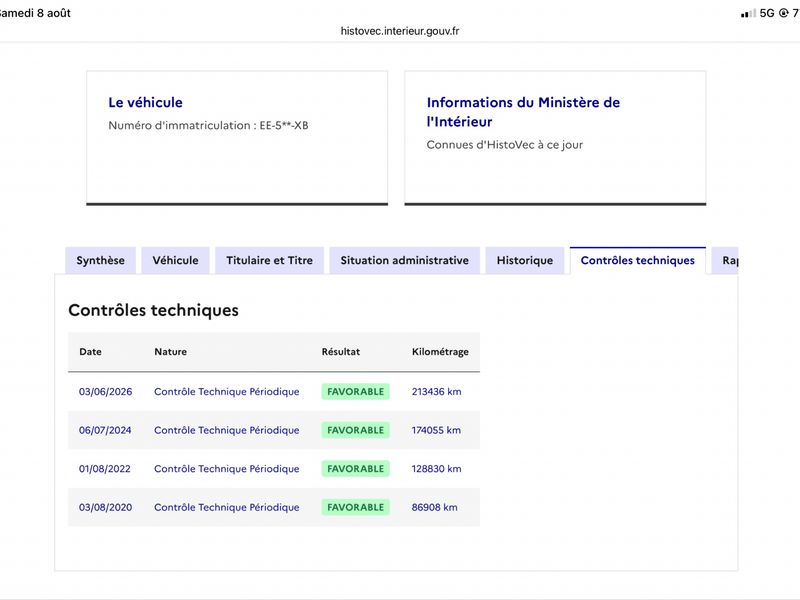Screen dimensions: 800x600
Task: Click Contrôle Technique Périodique in 03/08/2020 row
Action: pos(227,507)
